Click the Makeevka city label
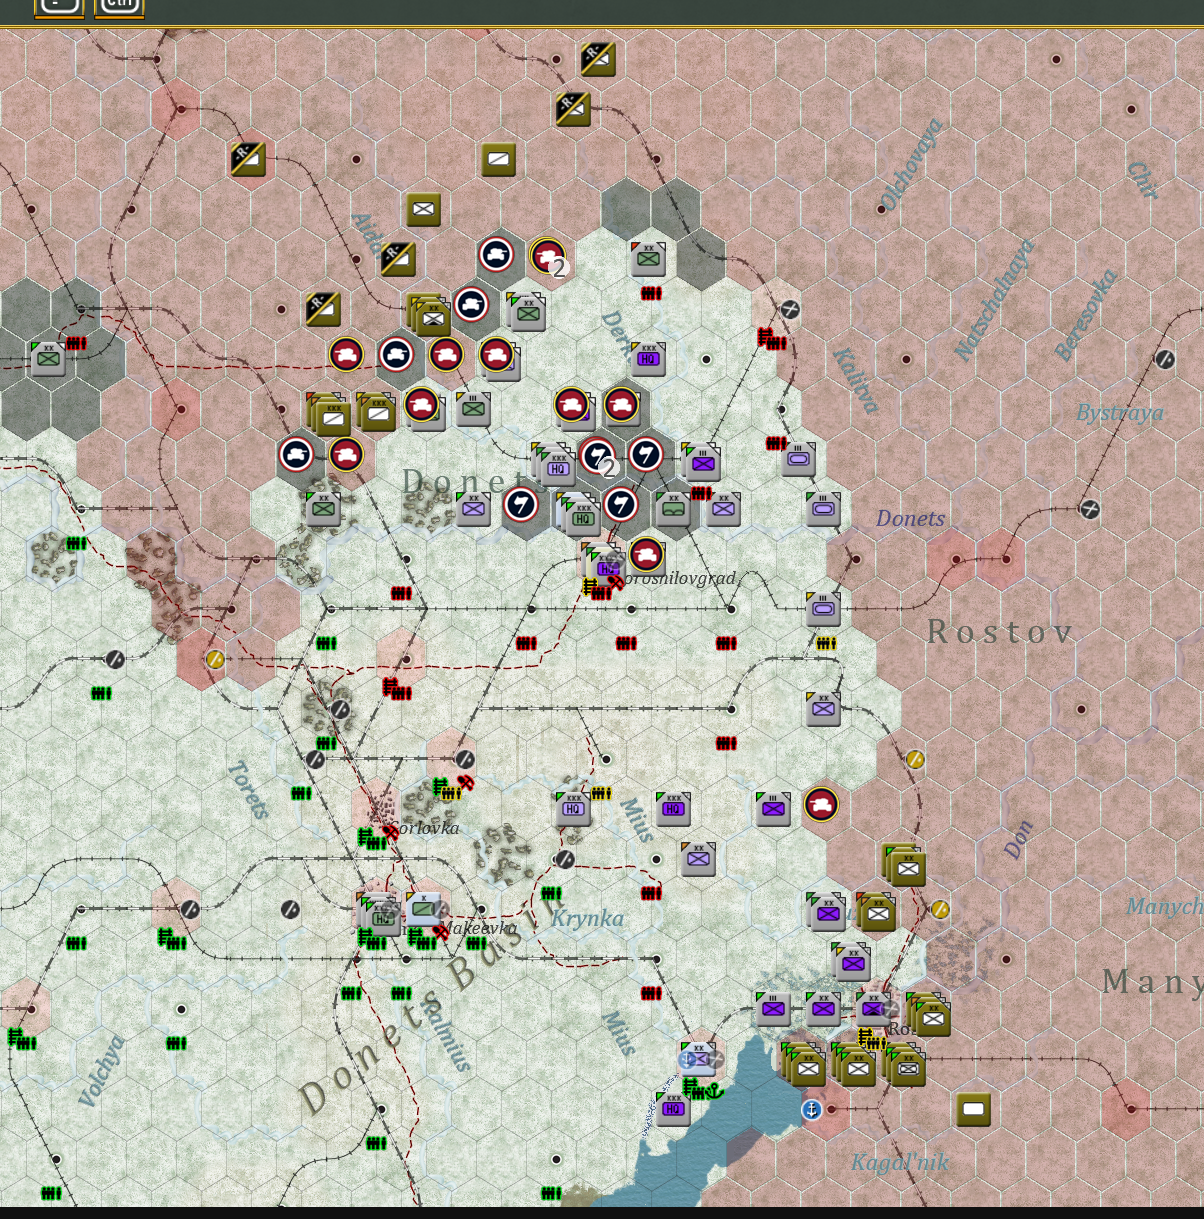This screenshot has height=1219, width=1204. point(480,928)
